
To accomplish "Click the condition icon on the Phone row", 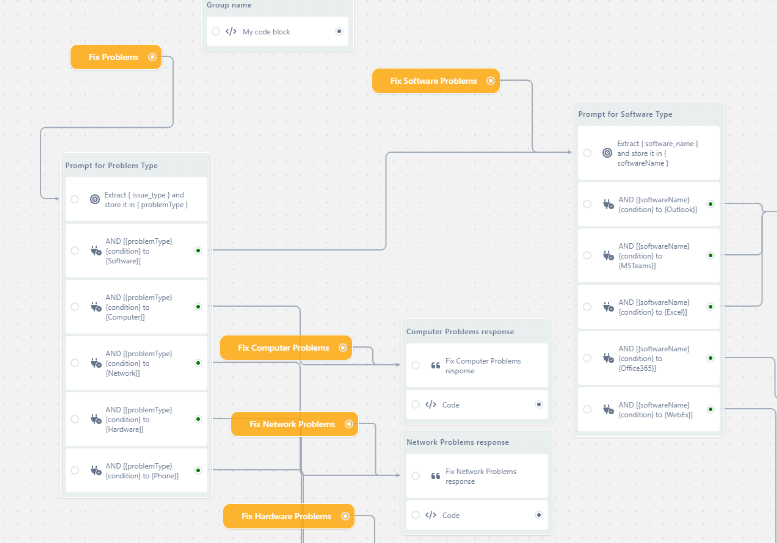I will click(x=95, y=470).
